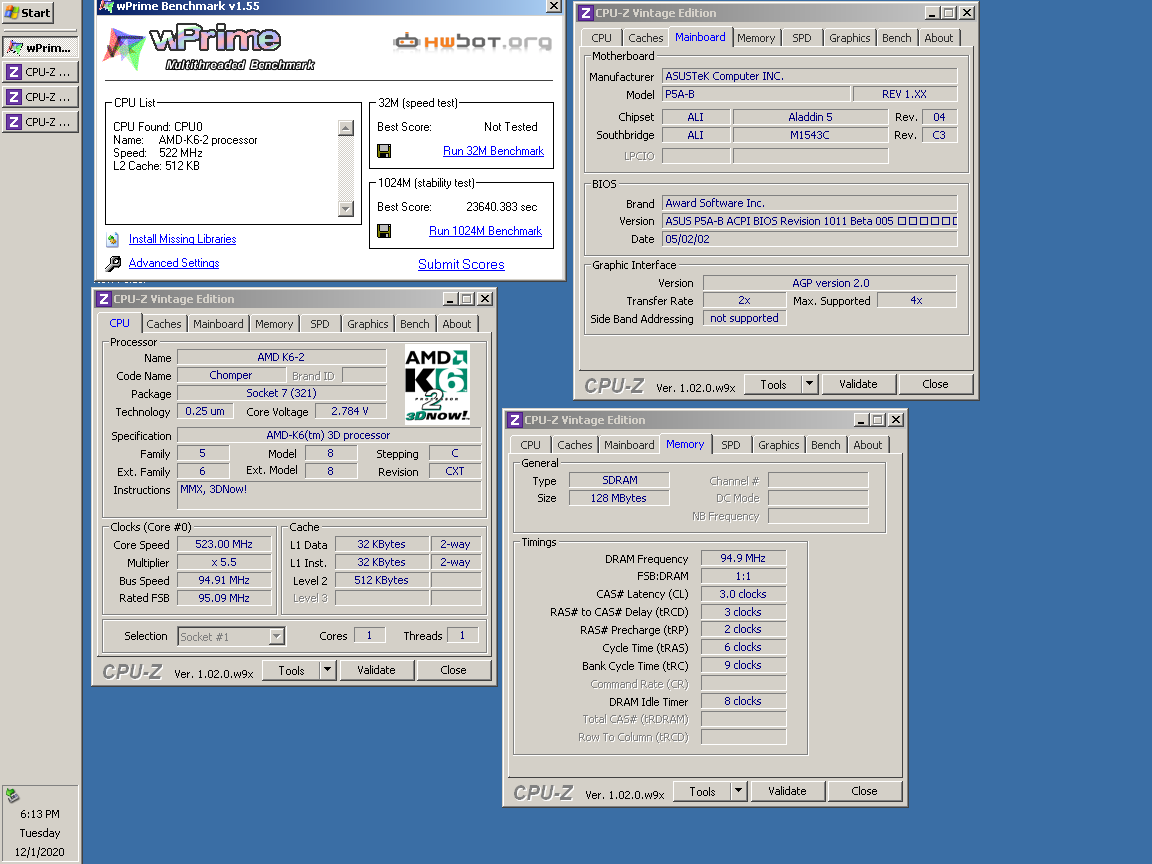Click the P5A-B model field
This screenshot has height=864, width=1152.
coord(756,94)
